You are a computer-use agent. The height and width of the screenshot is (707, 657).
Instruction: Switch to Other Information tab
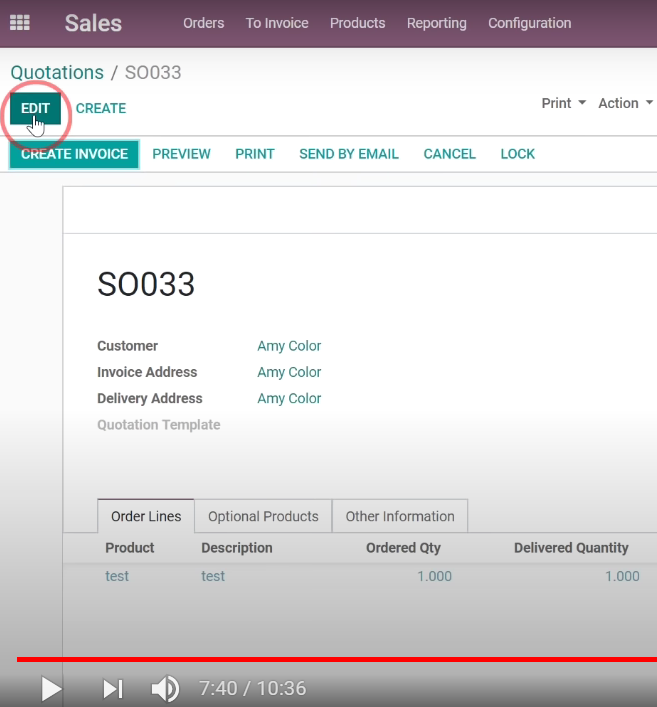400,516
